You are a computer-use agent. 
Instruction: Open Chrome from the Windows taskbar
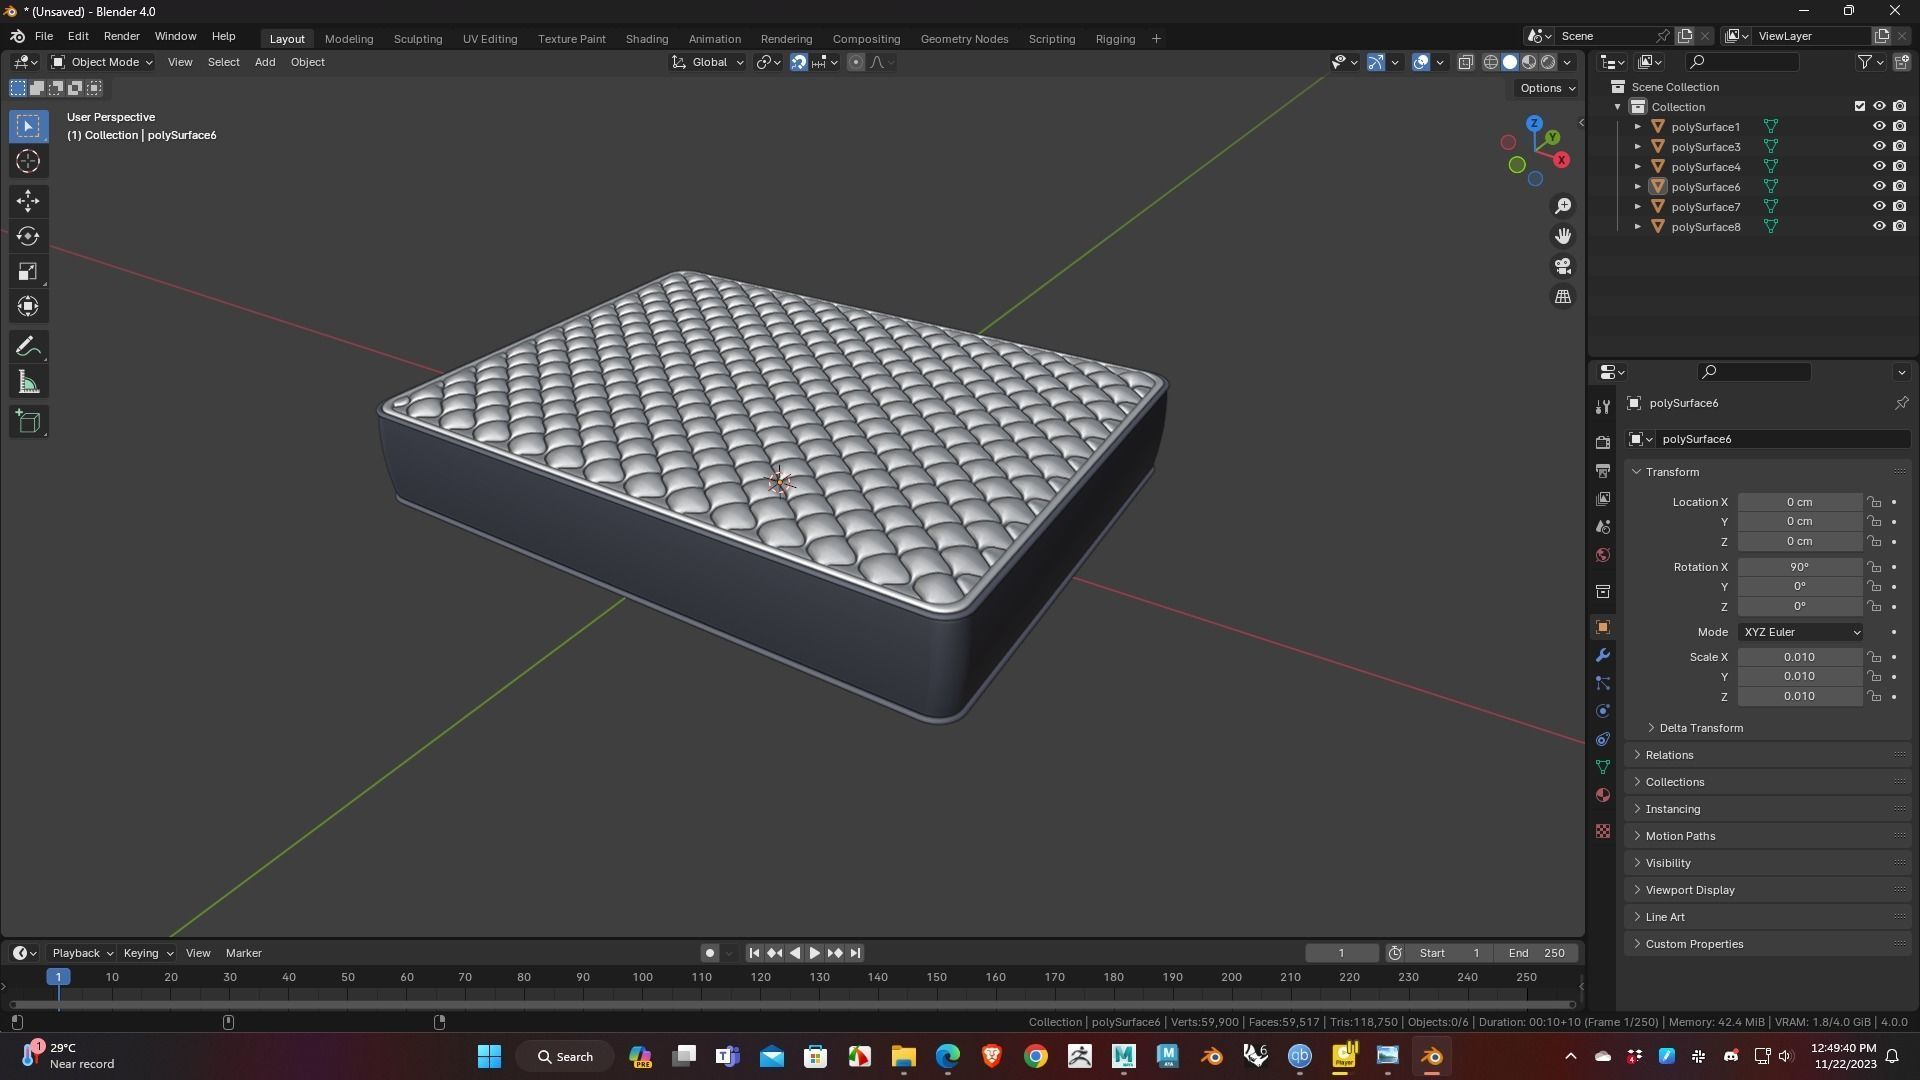(1036, 1056)
